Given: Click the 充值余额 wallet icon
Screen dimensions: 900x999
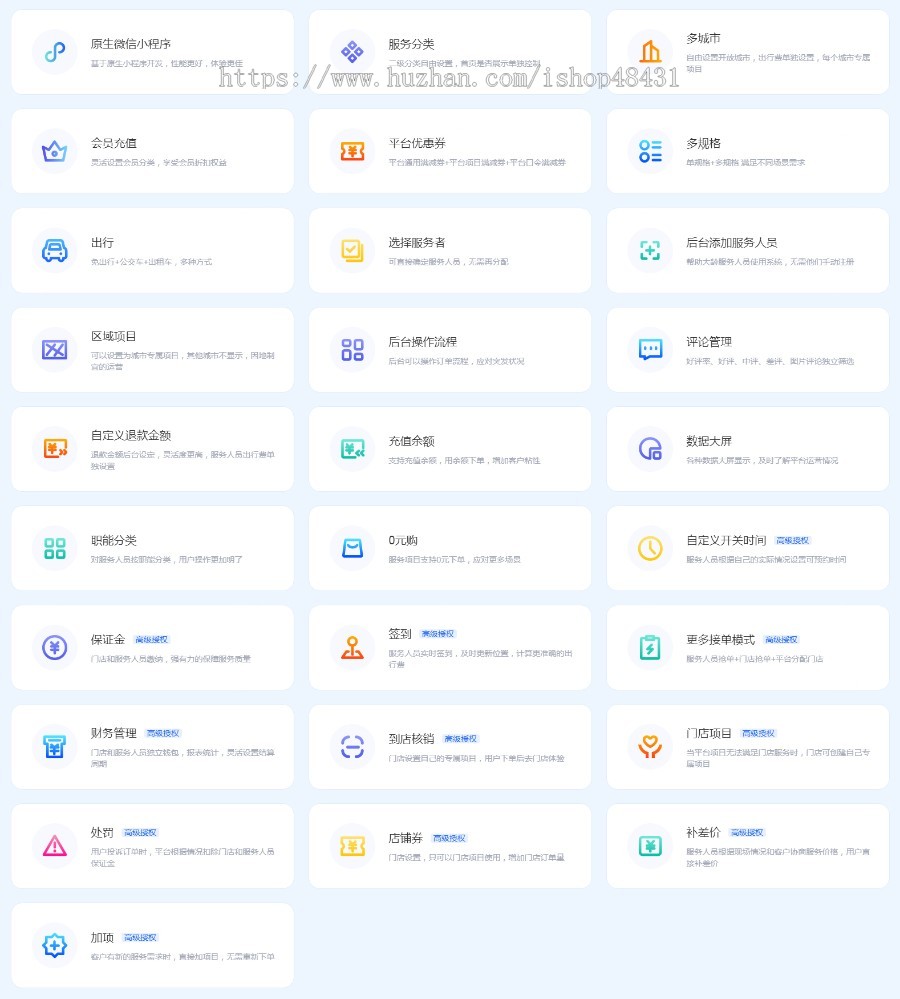Looking at the screenshot, I should [352, 449].
